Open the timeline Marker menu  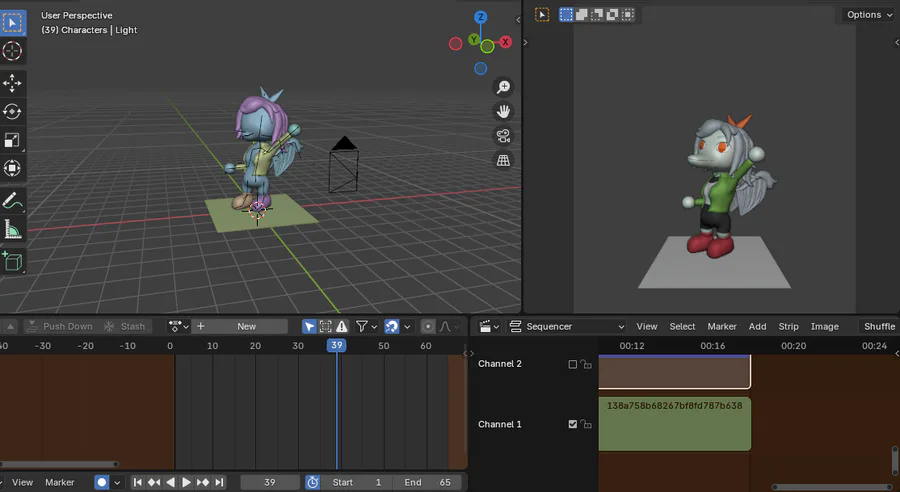click(x=60, y=483)
